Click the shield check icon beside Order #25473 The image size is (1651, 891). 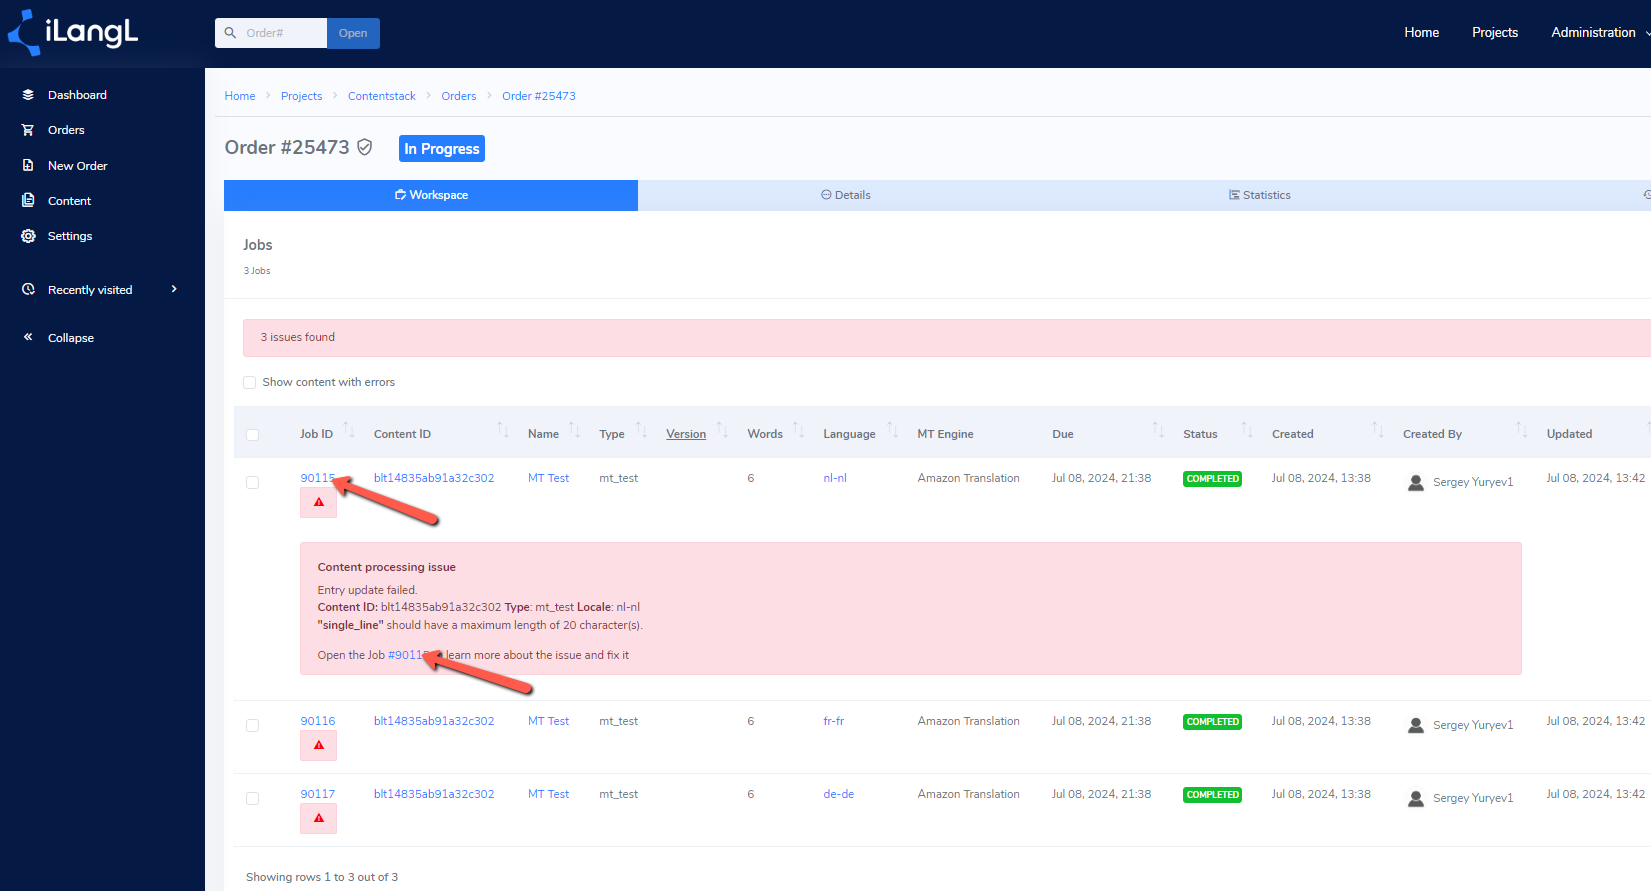pyautogui.click(x=365, y=147)
